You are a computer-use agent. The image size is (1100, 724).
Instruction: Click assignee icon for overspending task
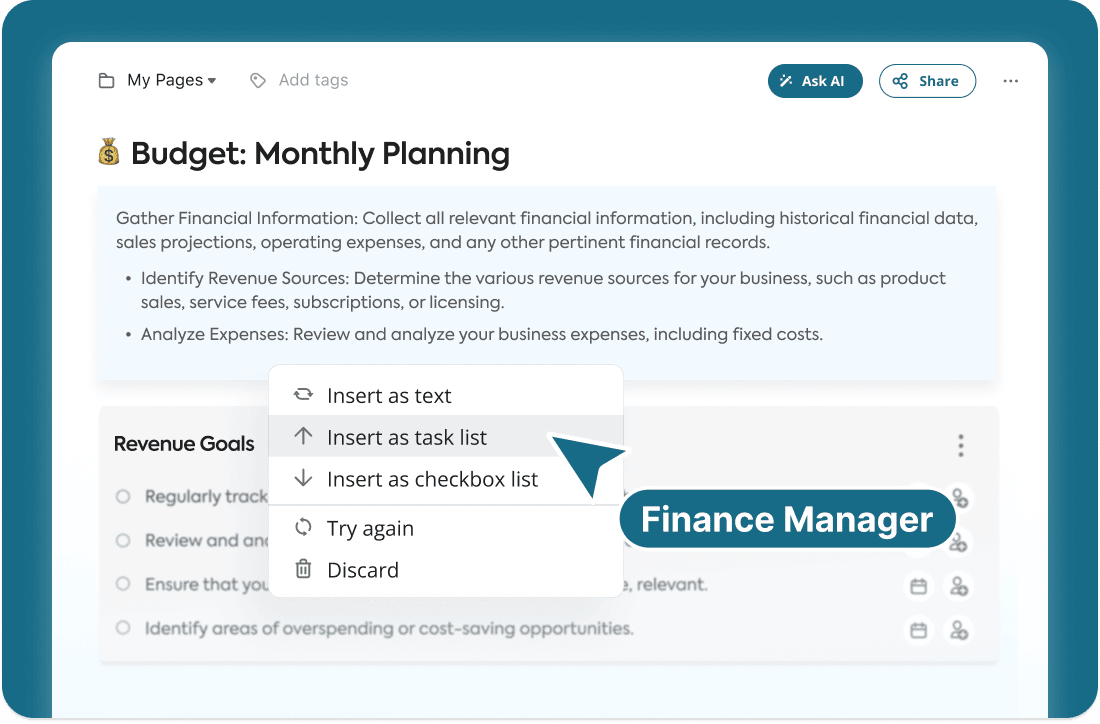(x=958, y=630)
